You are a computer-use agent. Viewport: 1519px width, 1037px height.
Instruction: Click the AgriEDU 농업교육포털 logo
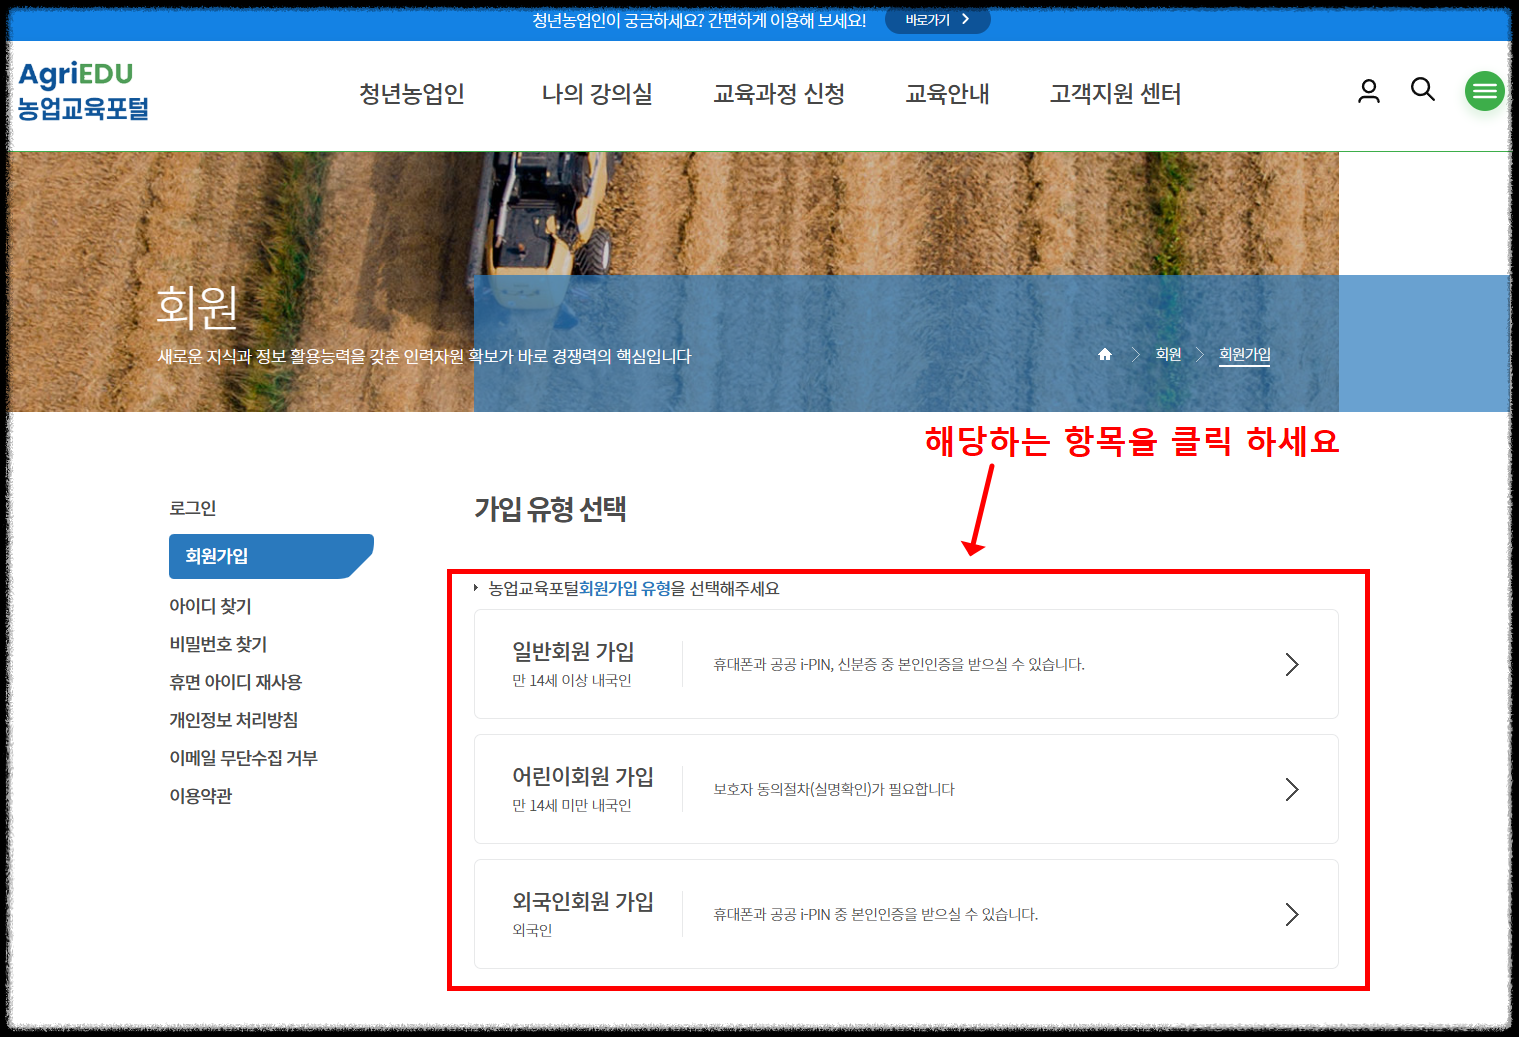pos(83,91)
